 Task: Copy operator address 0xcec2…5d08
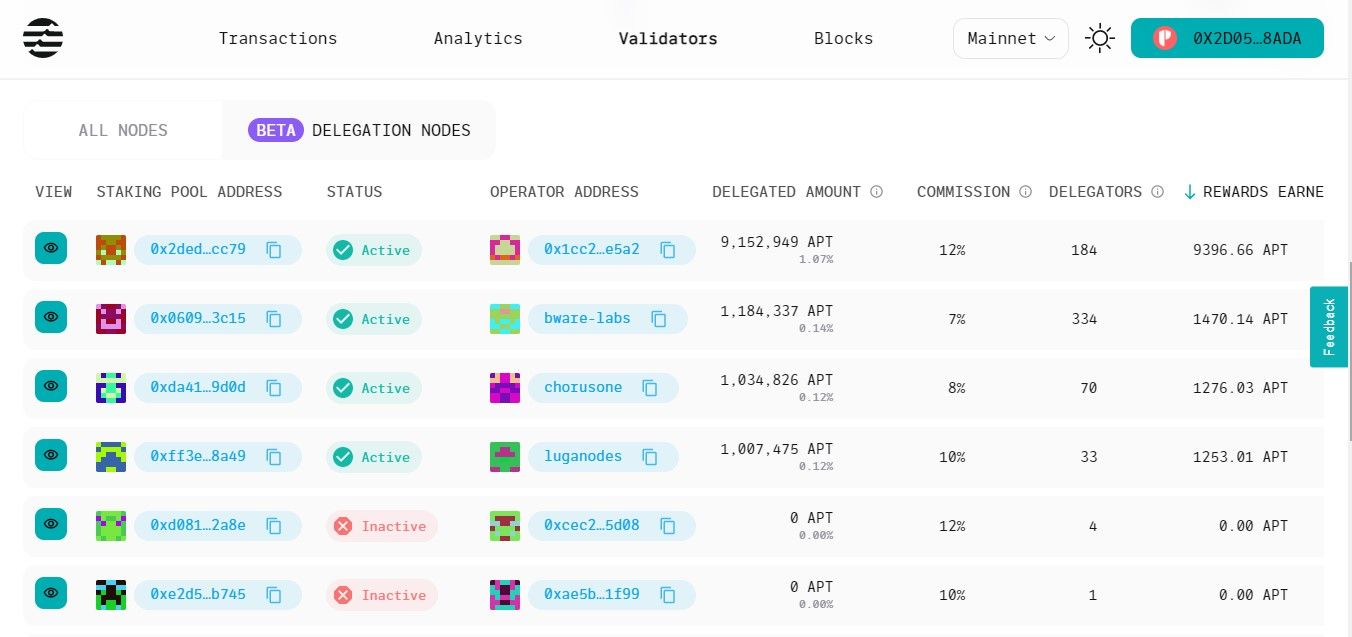click(x=668, y=526)
